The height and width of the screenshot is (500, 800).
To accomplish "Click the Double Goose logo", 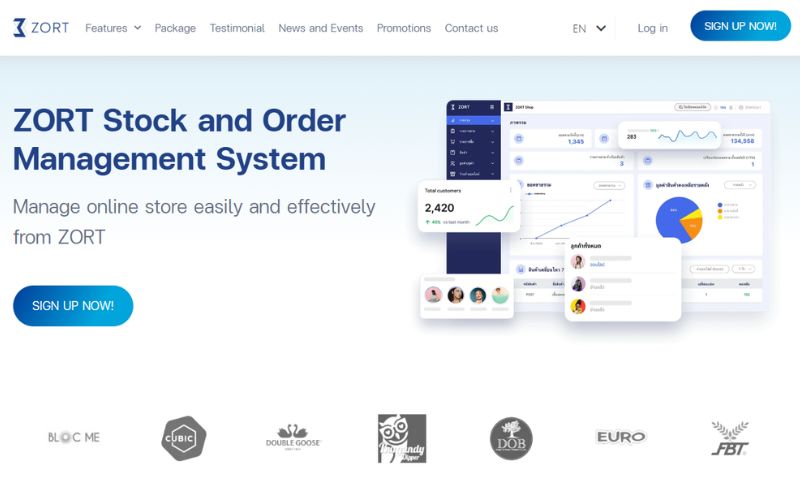I will 293,438.
